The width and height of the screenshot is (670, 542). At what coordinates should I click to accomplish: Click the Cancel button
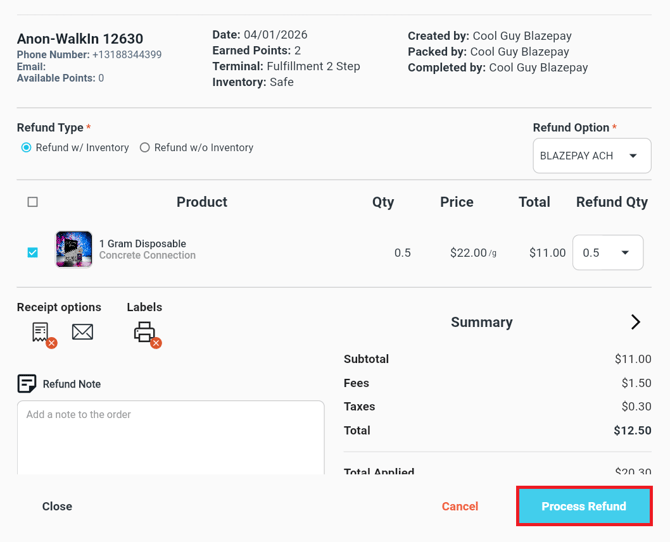[460, 506]
